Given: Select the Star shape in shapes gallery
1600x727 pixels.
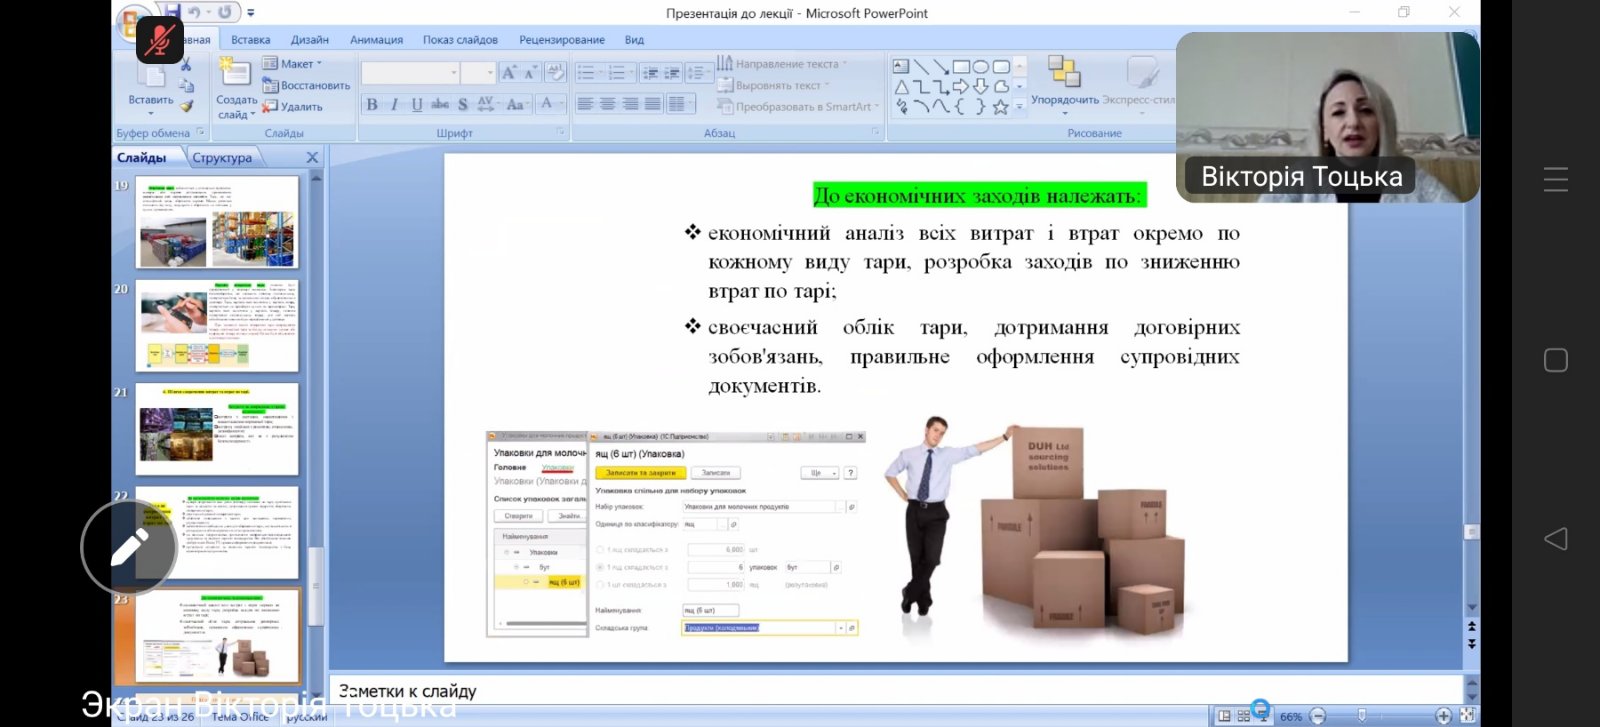Looking at the screenshot, I should (1000, 107).
